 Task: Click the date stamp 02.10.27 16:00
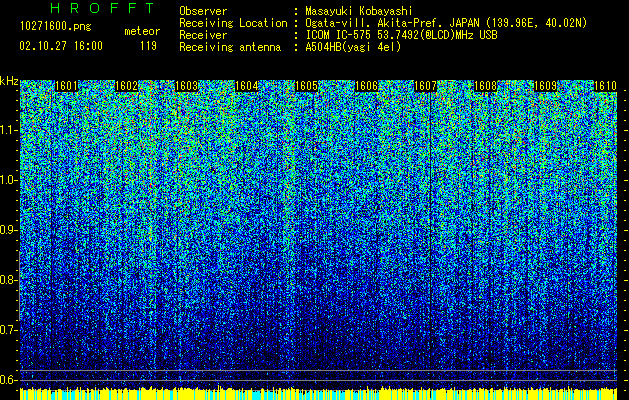(61, 46)
